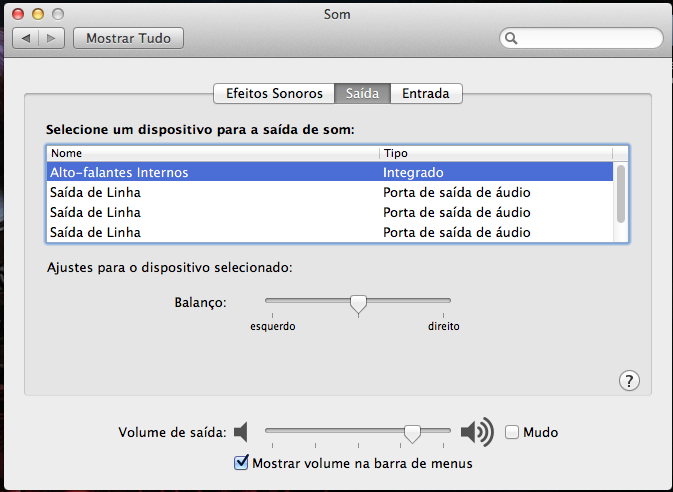Image resolution: width=673 pixels, height=492 pixels.
Task: Click the Volume de saída slider knob
Action: (x=412, y=432)
